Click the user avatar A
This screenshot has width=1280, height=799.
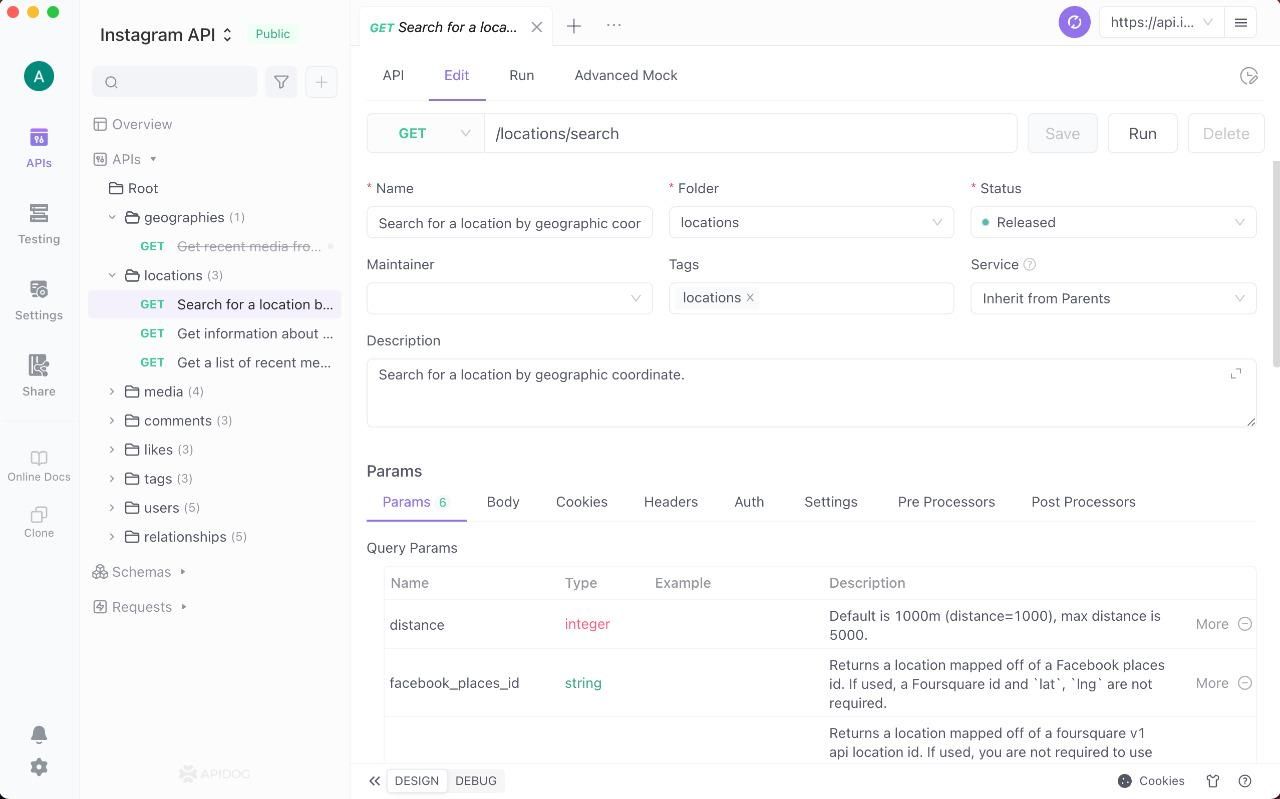coord(39,76)
